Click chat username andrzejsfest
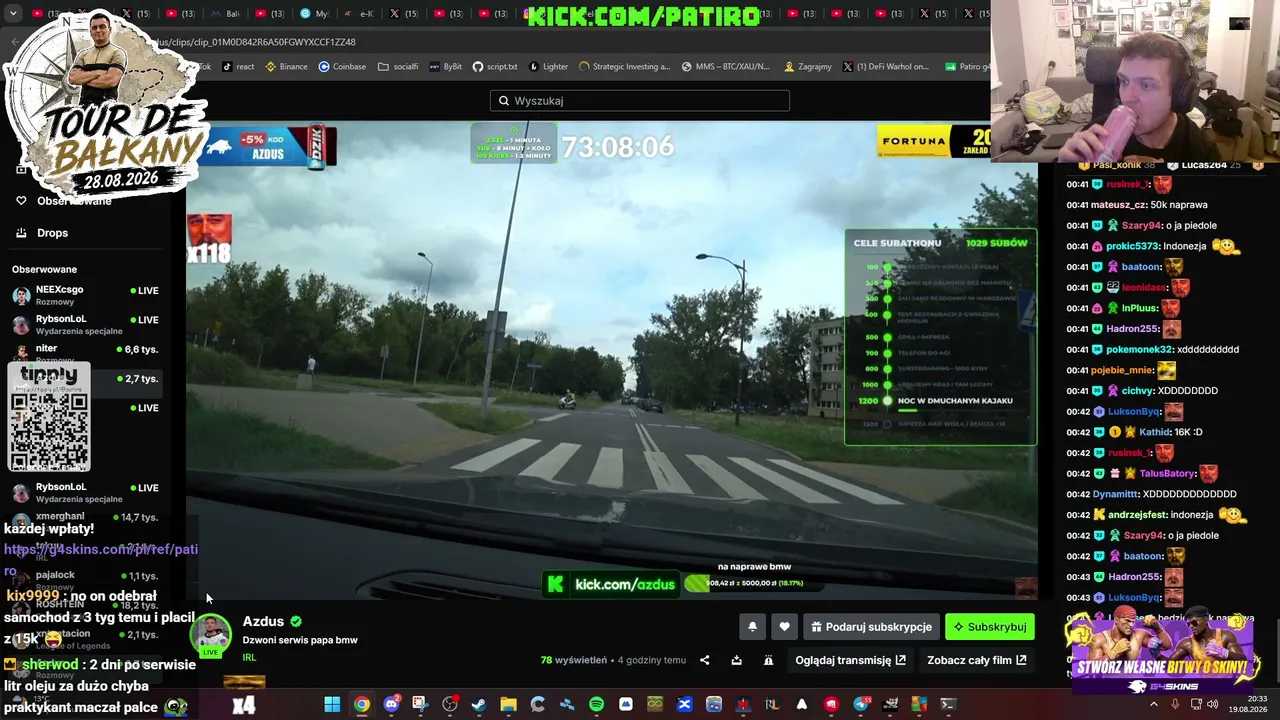The width and height of the screenshot is (1280, 720). tap(1138, 515)
